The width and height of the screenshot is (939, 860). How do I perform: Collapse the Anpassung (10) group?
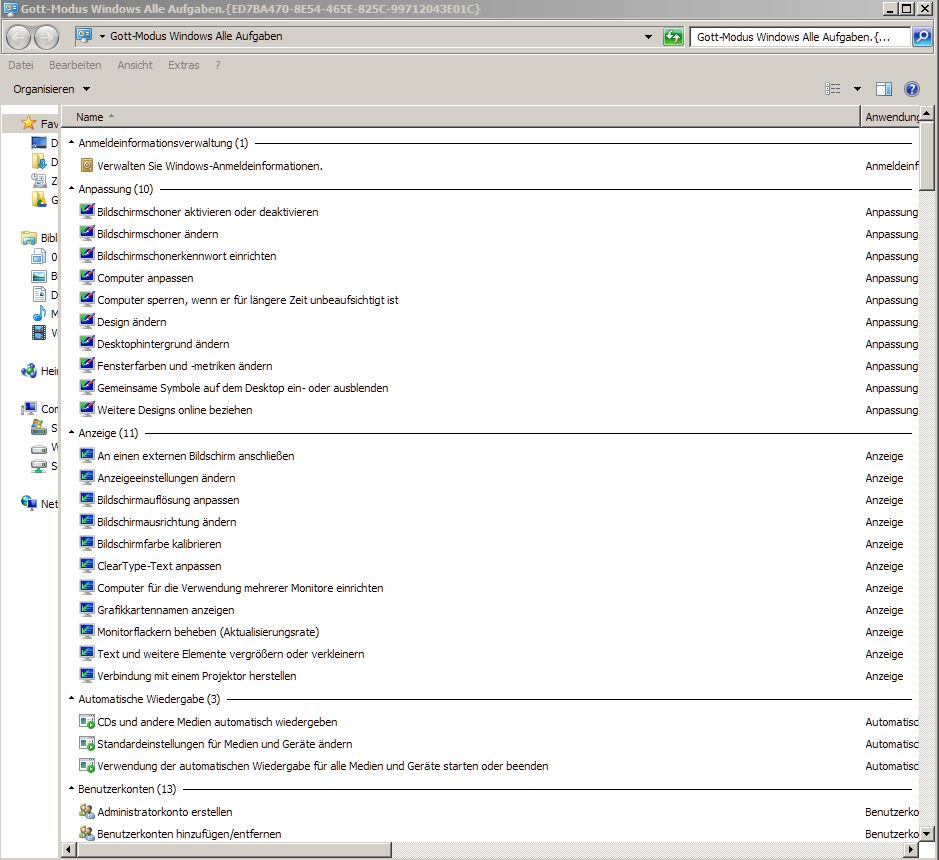tap(71, 189)
